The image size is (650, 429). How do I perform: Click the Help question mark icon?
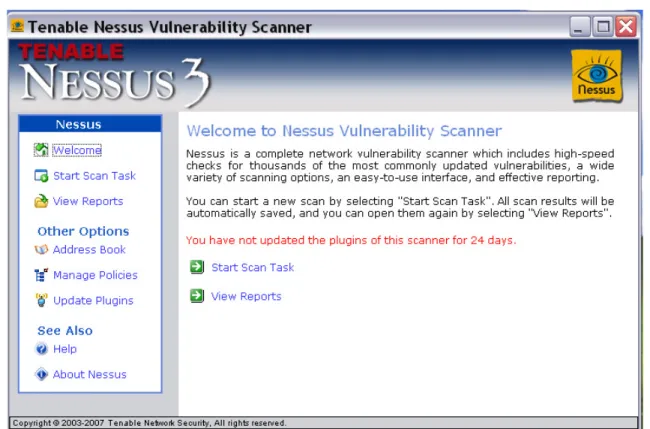tap(41, 349)
